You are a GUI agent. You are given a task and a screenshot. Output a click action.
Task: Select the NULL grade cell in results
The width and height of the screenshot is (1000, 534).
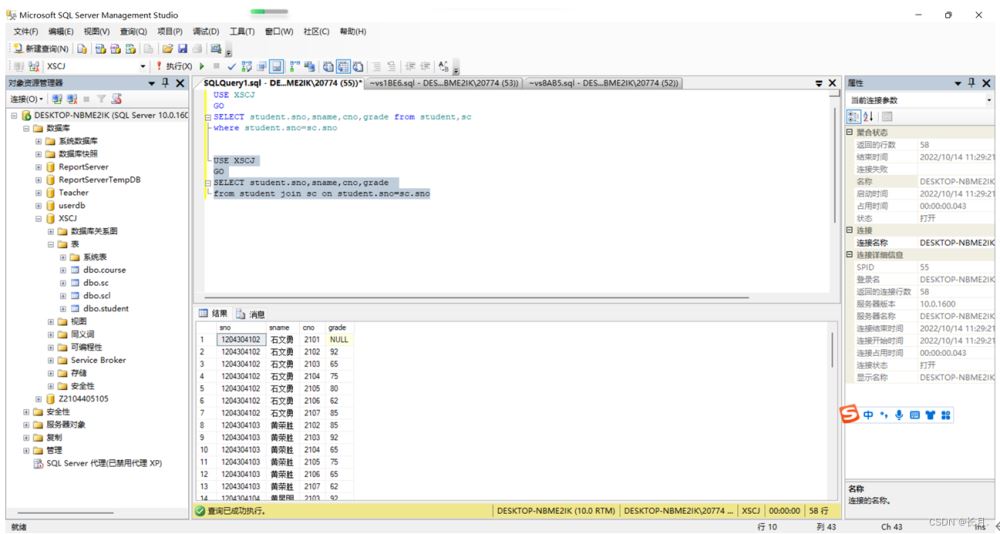tap(338, 339)
